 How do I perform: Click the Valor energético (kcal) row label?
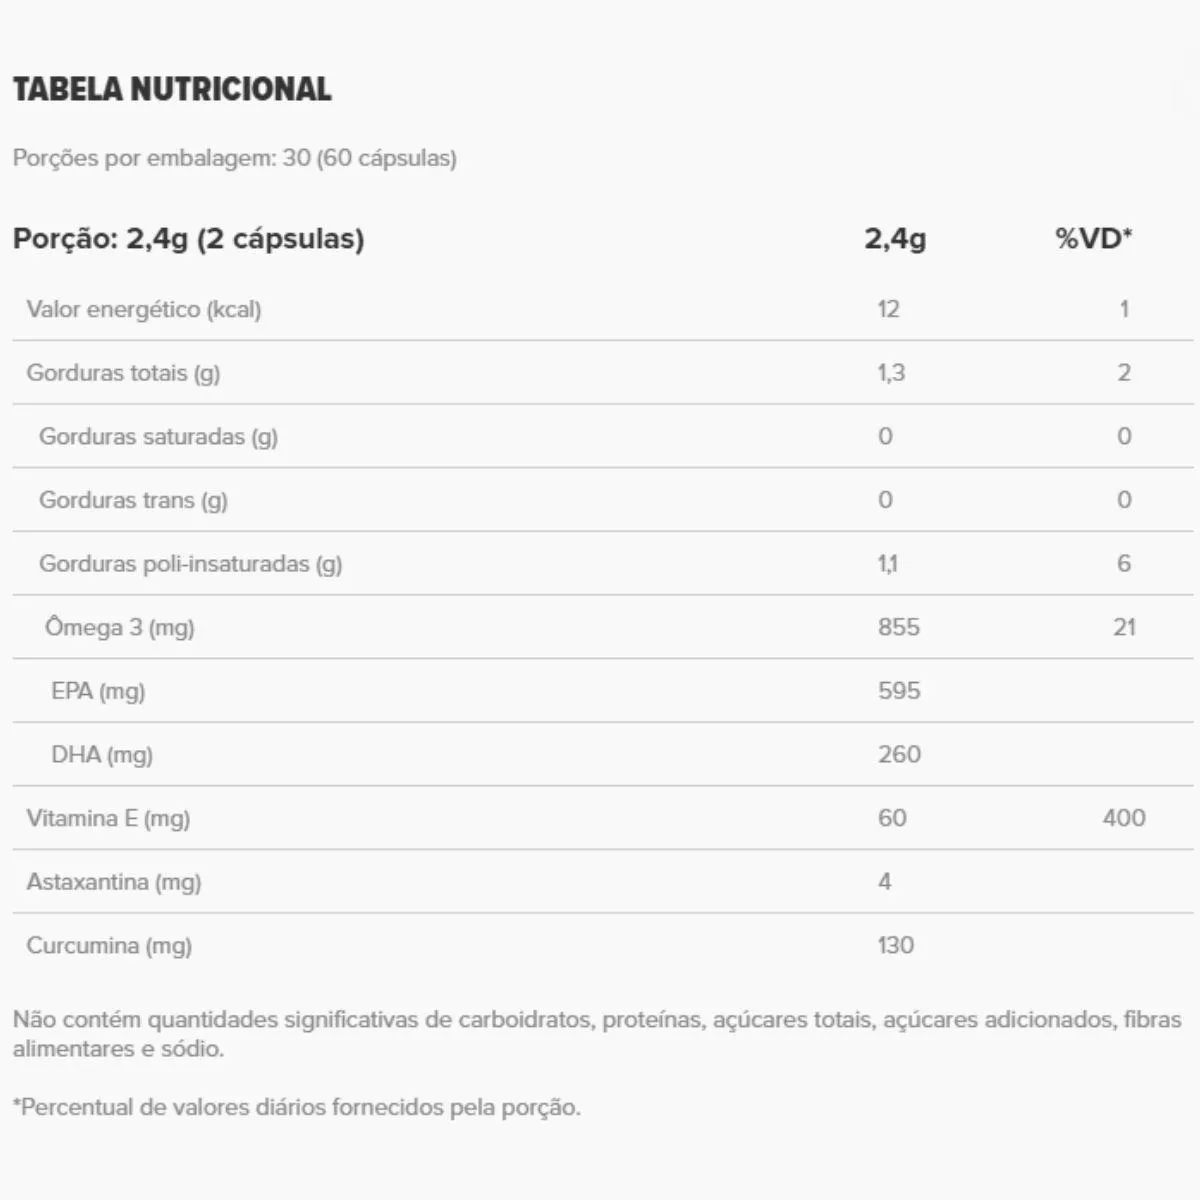144,309
